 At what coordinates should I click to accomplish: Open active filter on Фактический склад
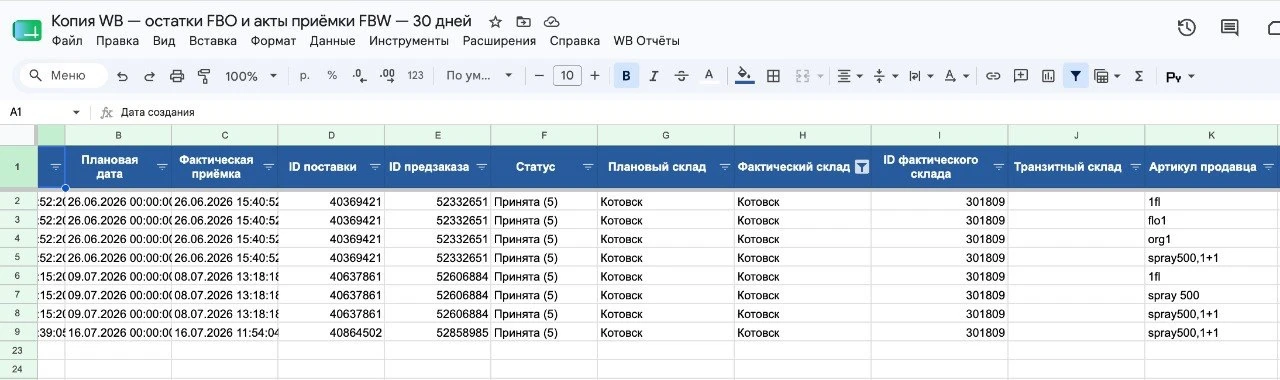pyautogui.click(x=861, y=167)
